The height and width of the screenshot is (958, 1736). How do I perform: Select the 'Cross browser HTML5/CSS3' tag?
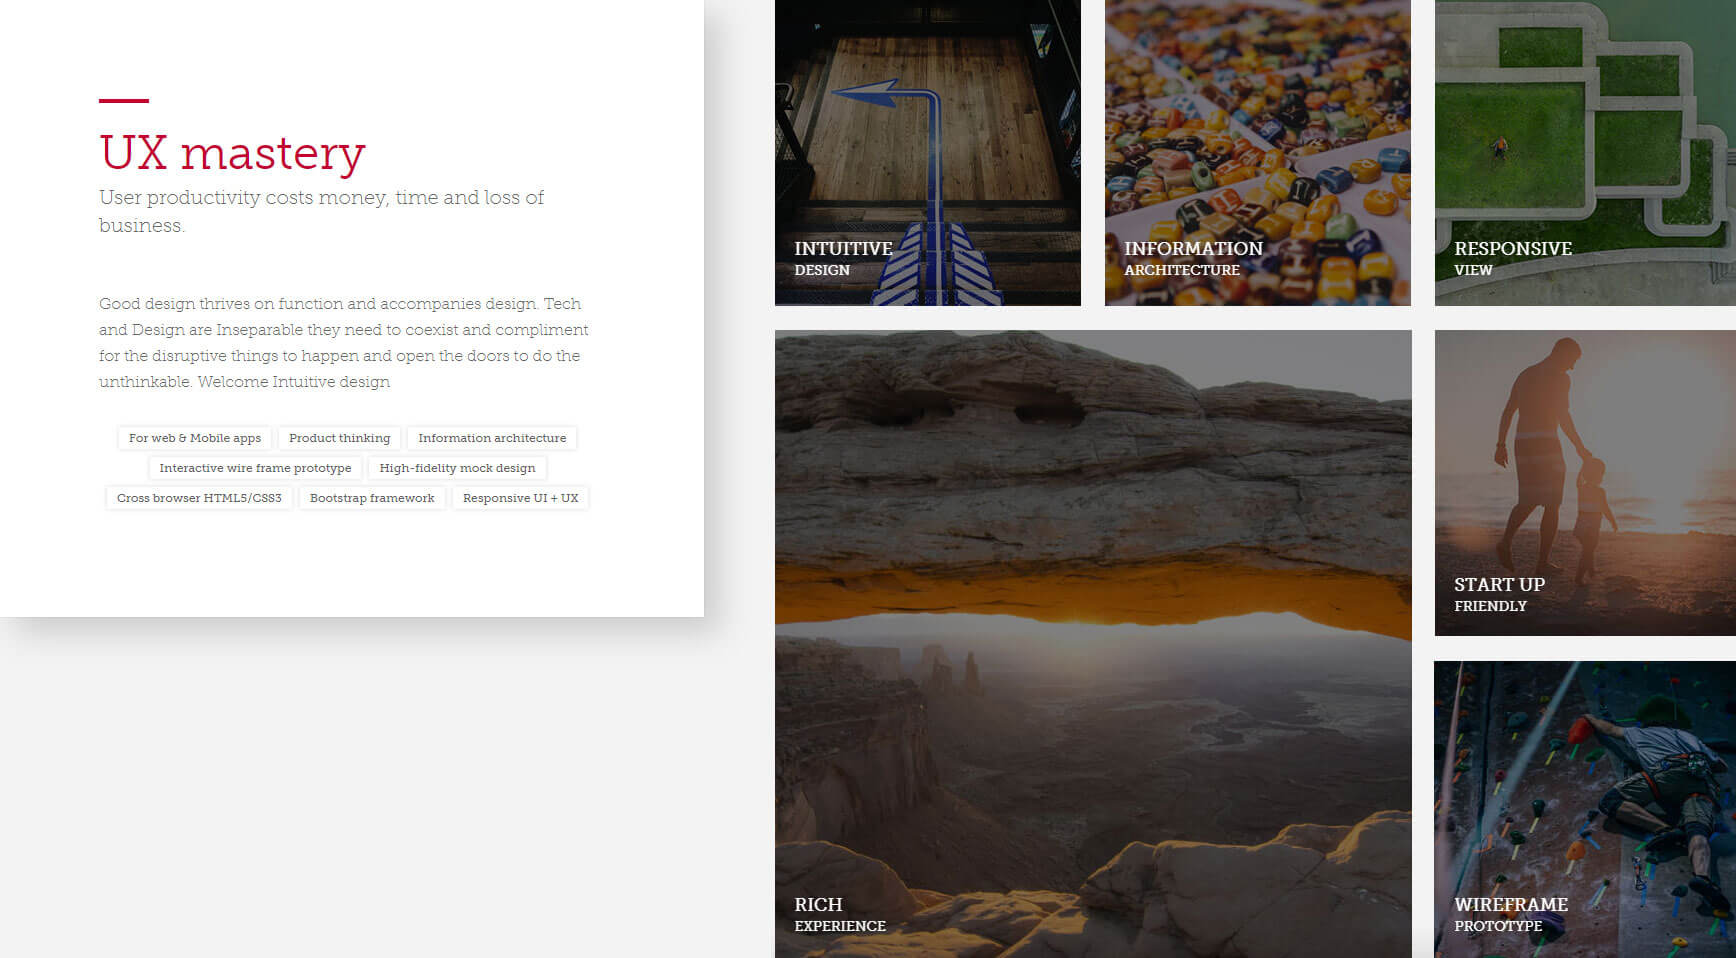coord(199,498)
